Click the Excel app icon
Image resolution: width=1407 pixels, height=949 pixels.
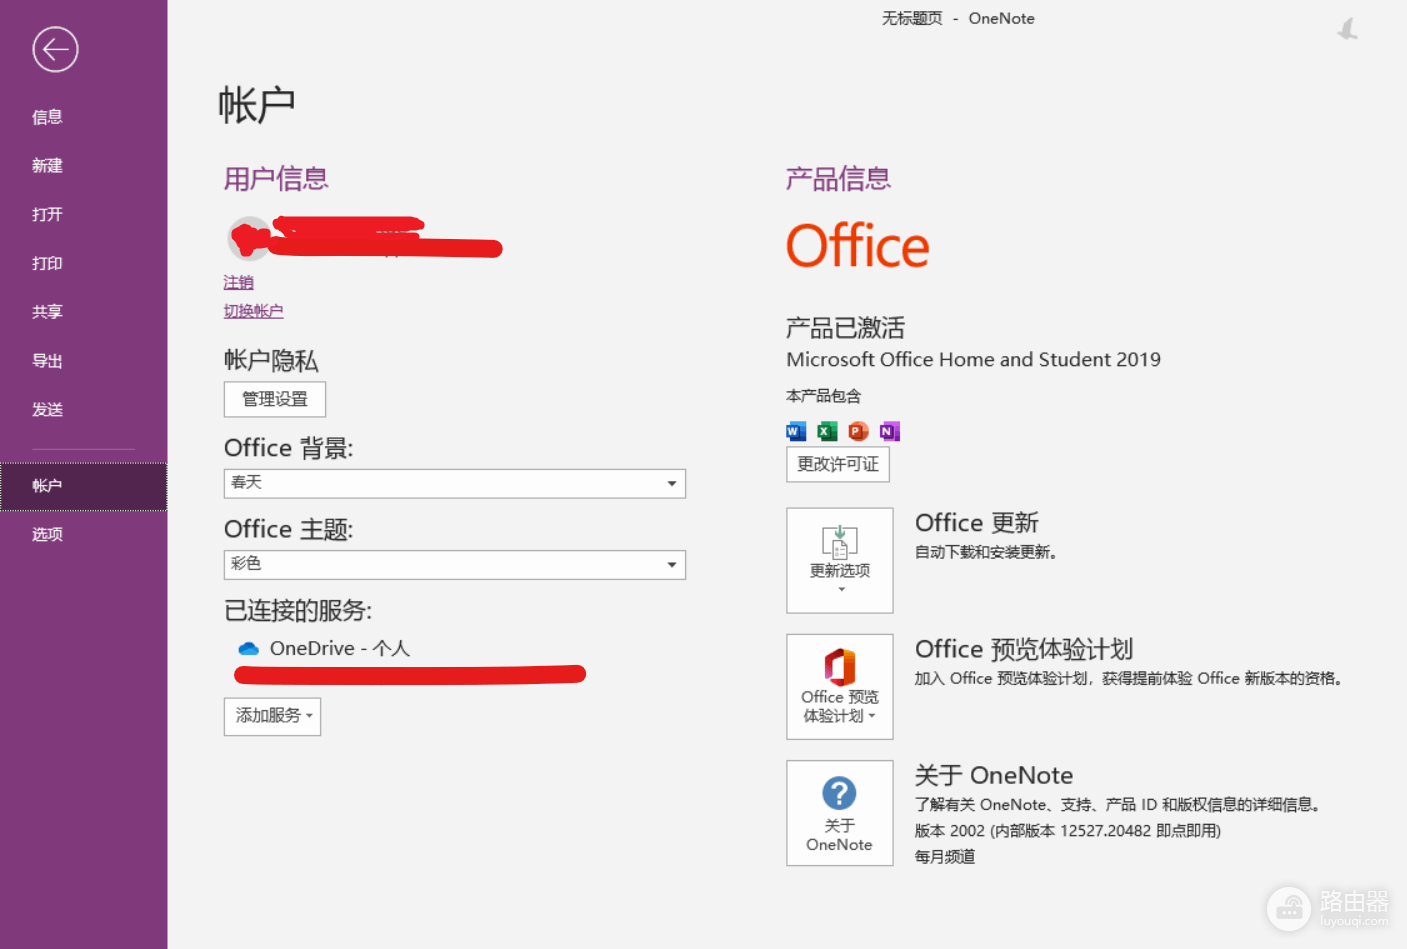coord(827,431)
